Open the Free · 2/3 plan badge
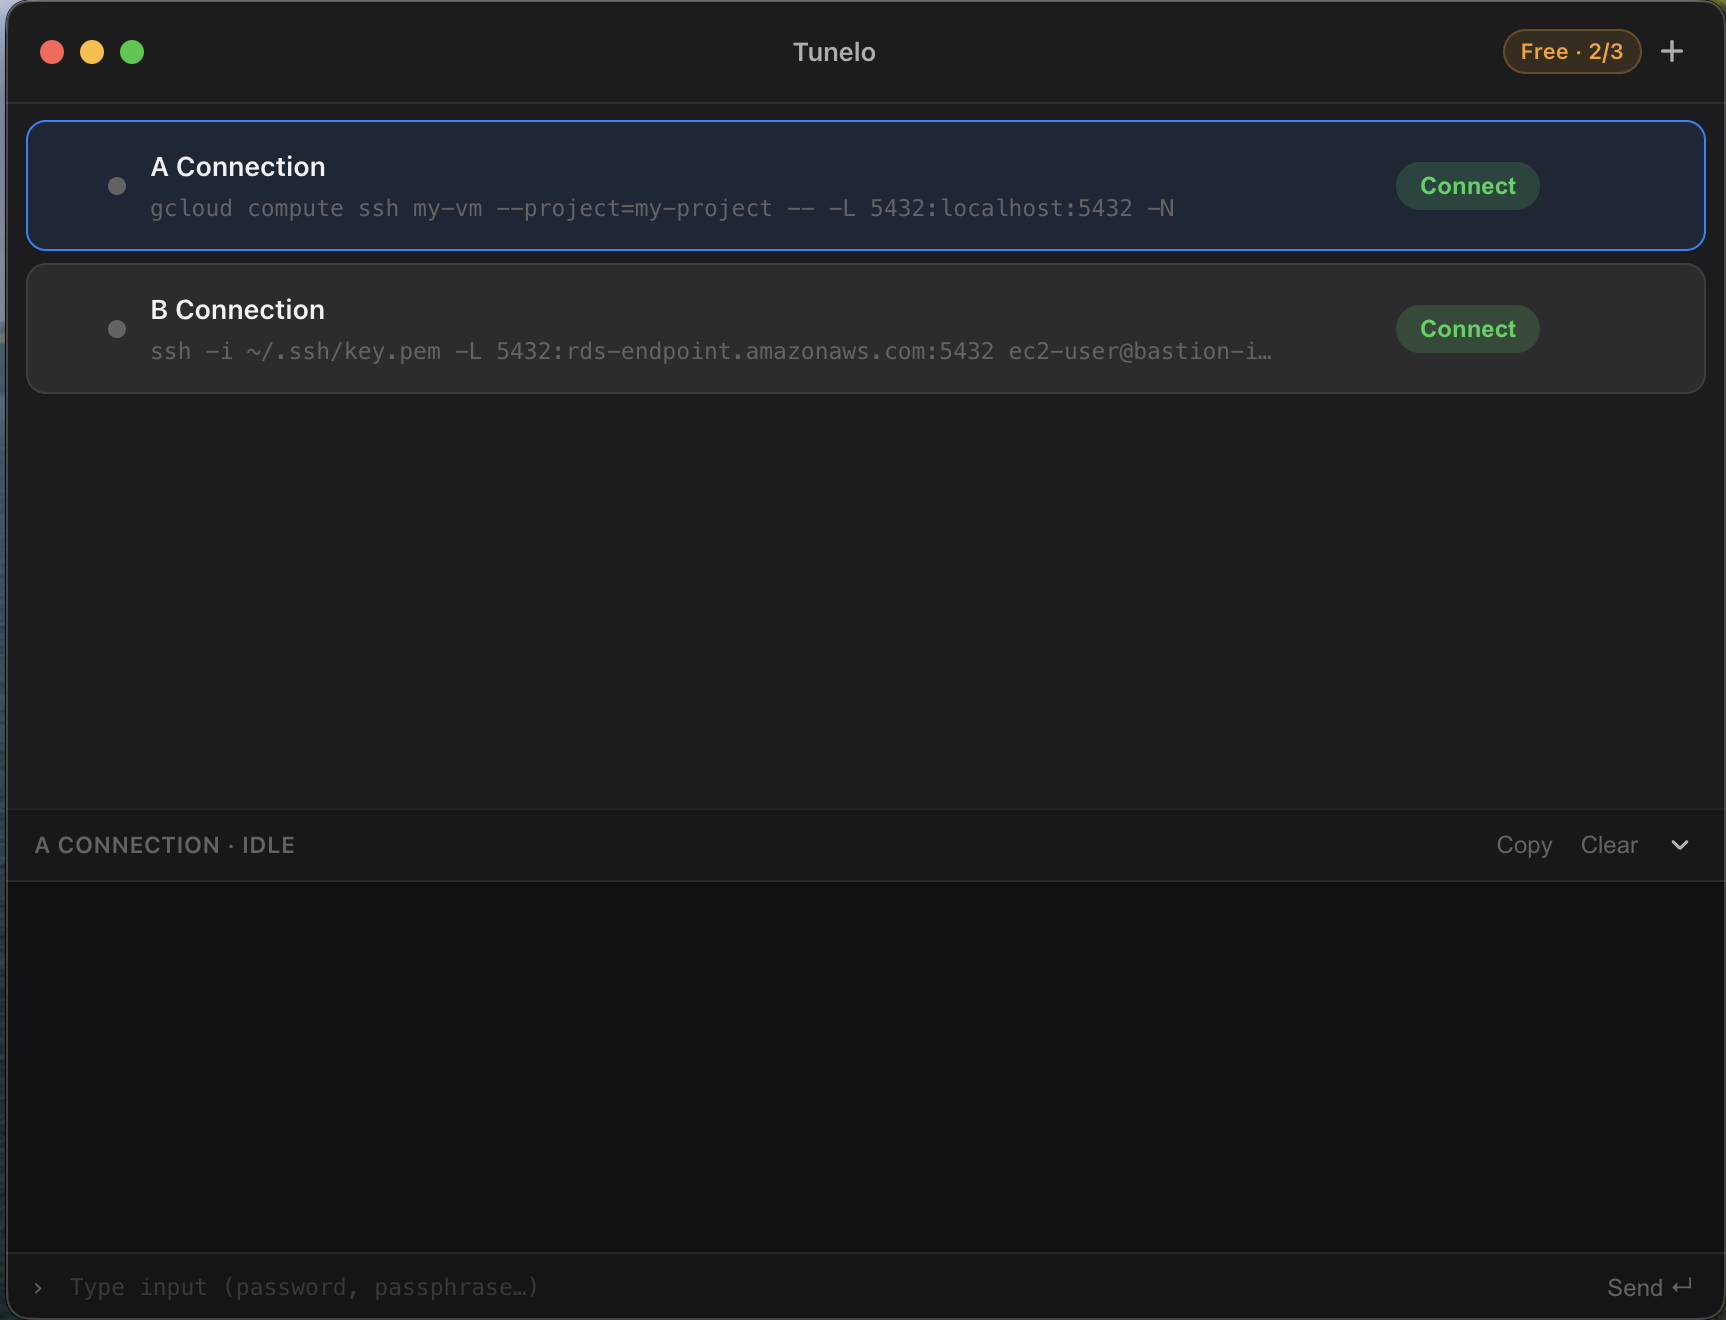The image size is (1726, 1320). (1571, 51)
